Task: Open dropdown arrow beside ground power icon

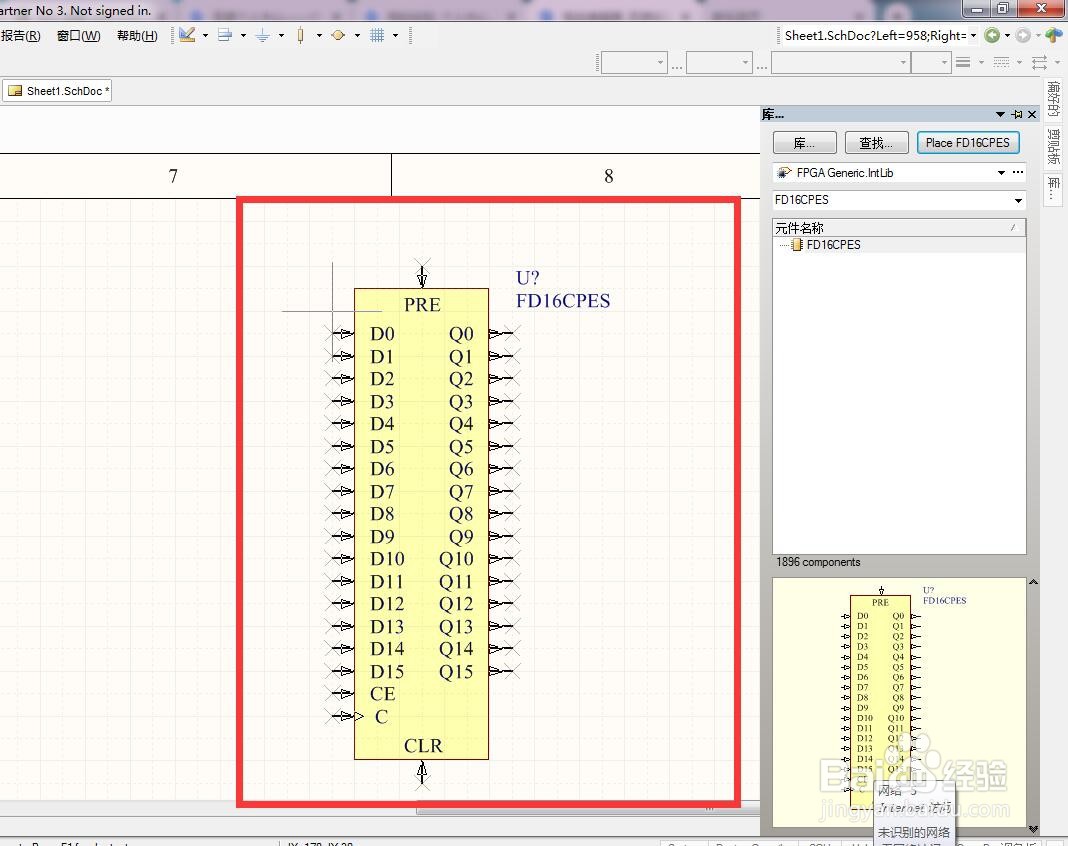Action: pos(281,35)
